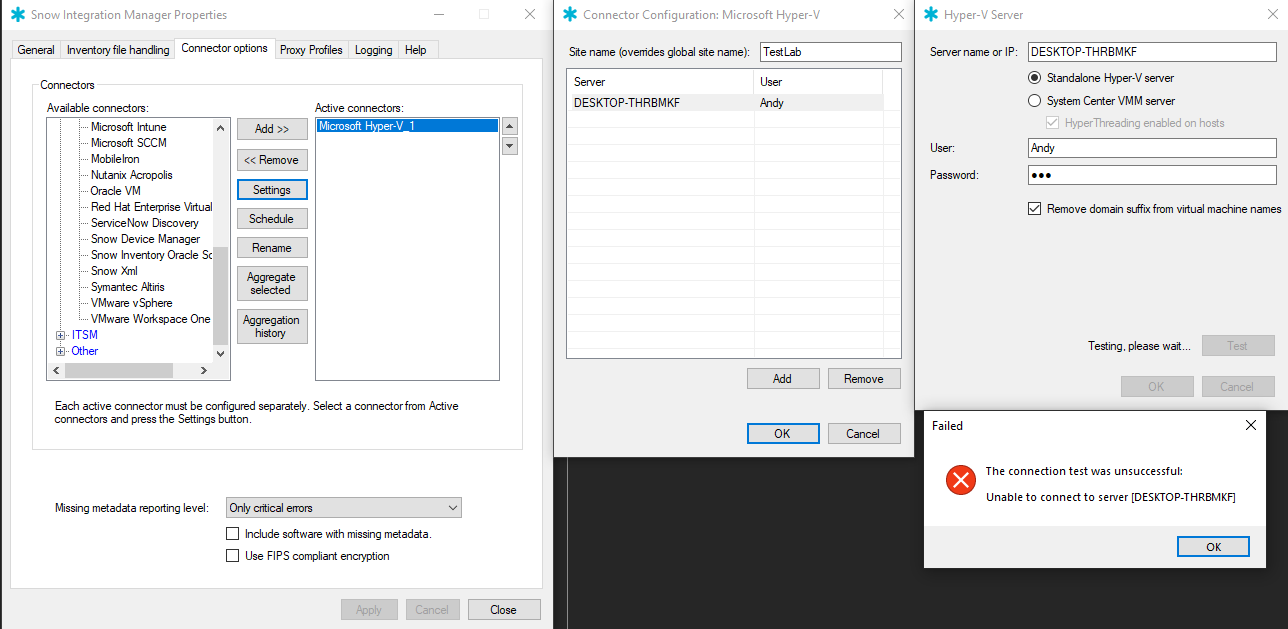Click OK in the Failed dialog
1288x629 pixels.
coord(1213,547)
